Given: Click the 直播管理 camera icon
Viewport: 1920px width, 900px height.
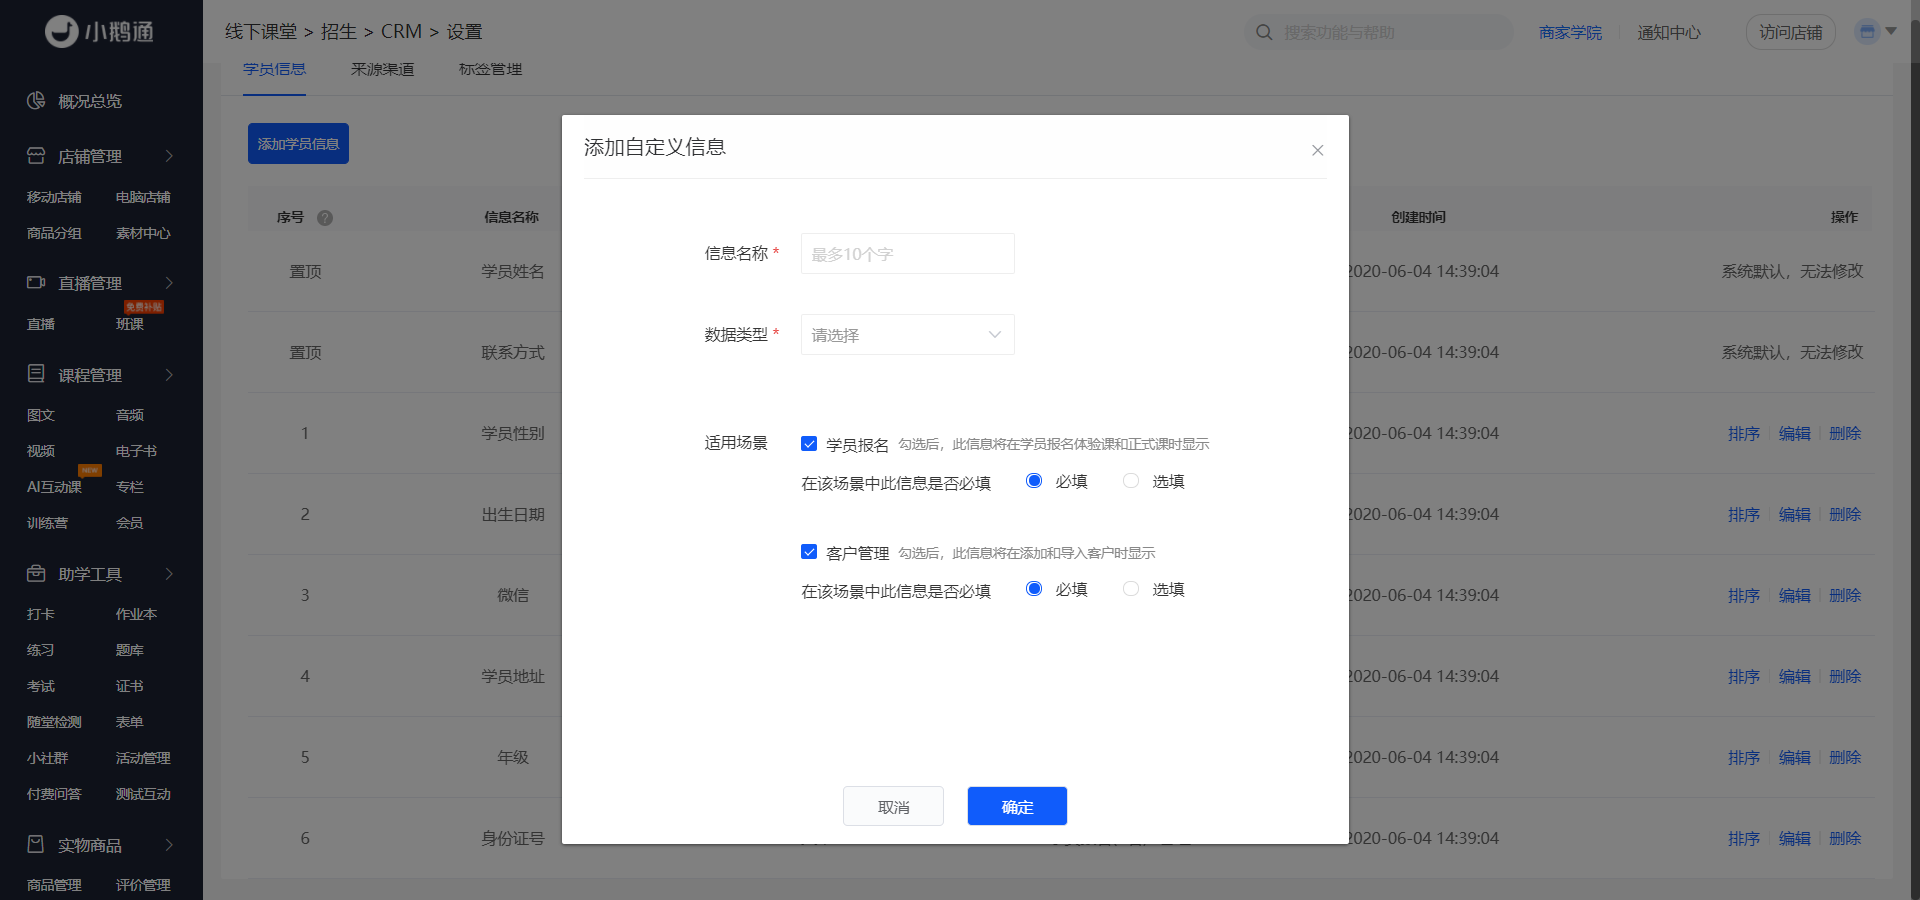Looking at the screenshot, I should click(x=36, y=283).
